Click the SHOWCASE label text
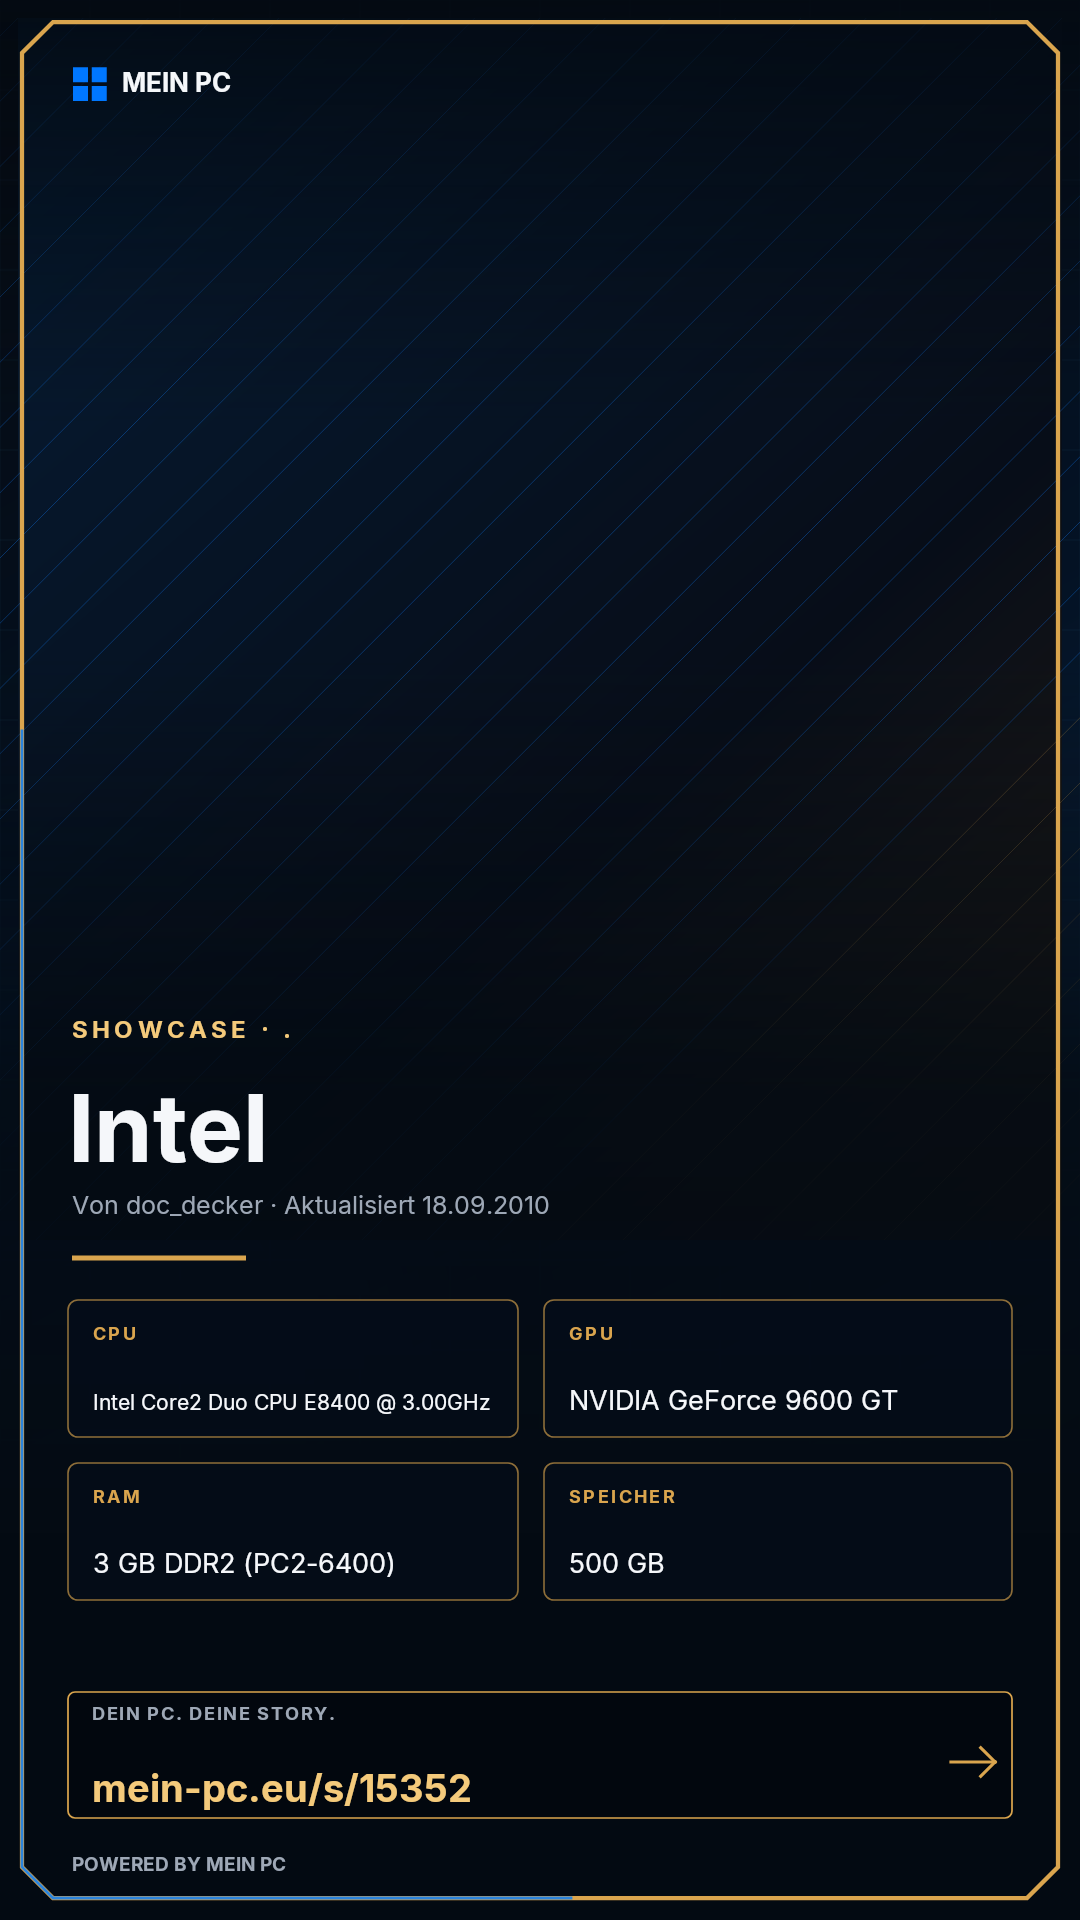This screenshot has width=1080, height=1920. tap(159, 1030)
